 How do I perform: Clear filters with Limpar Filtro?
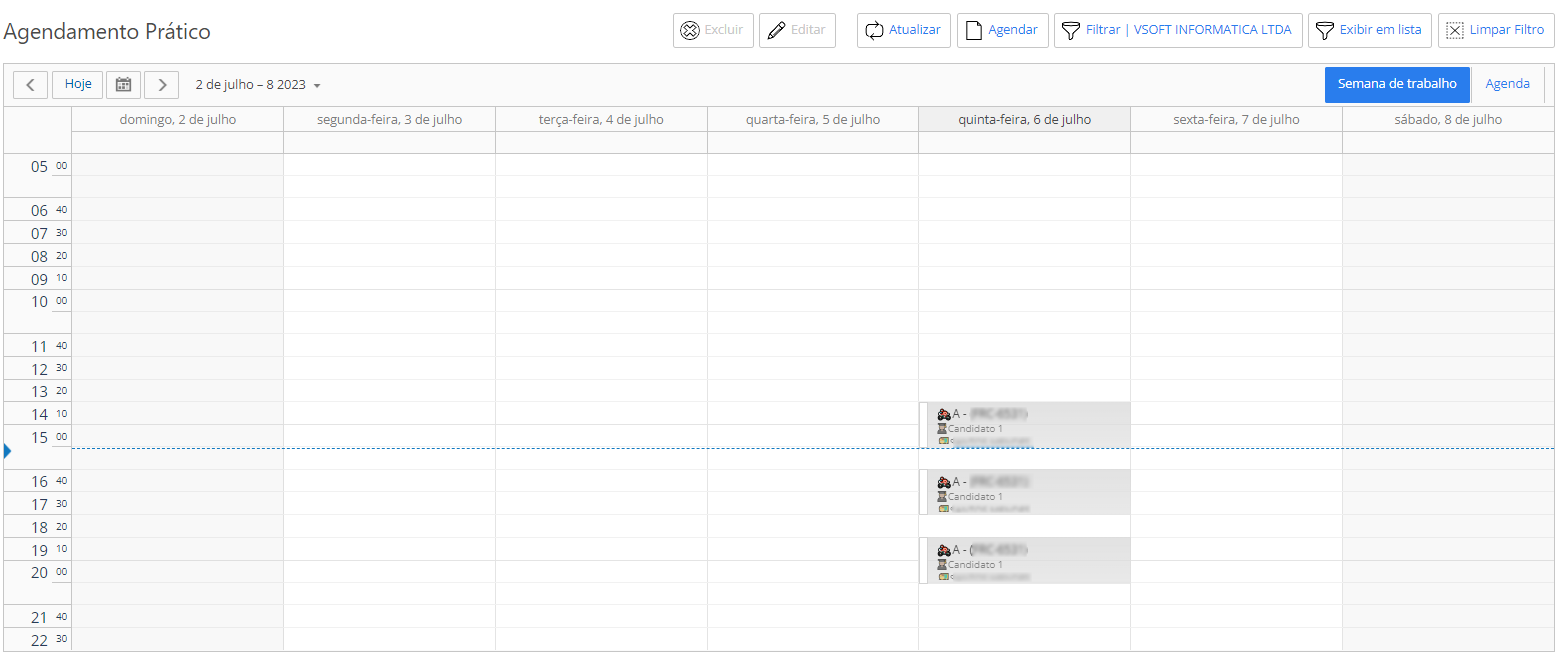click(1495, 30)
